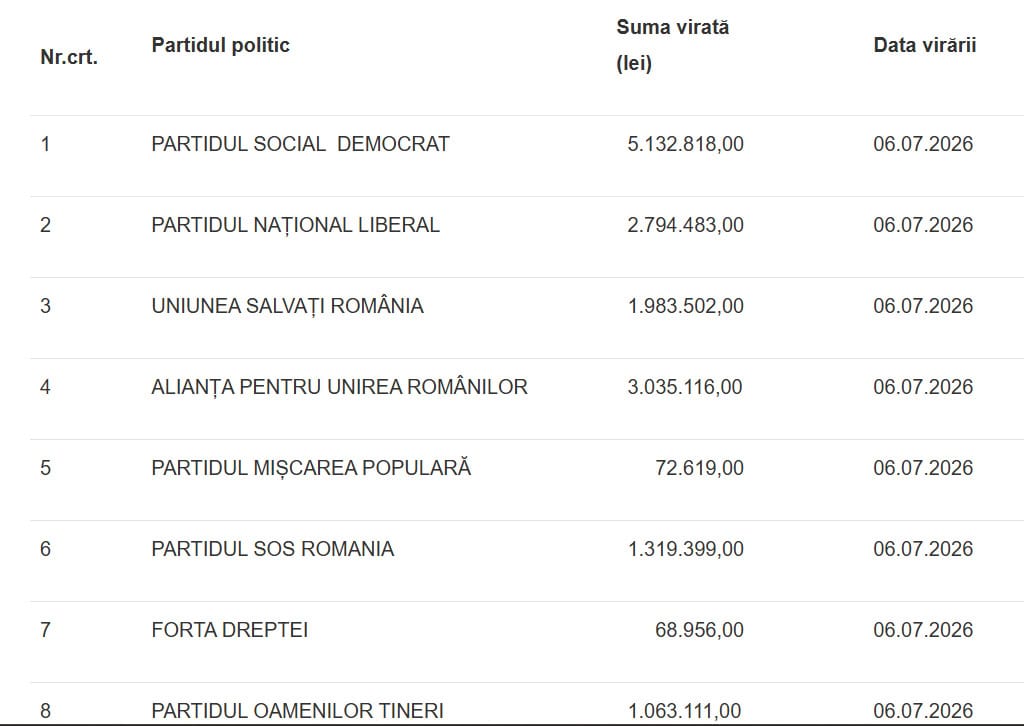Select the PARTIDUL OAMENILOR TINERI cell

pos(298,710)
